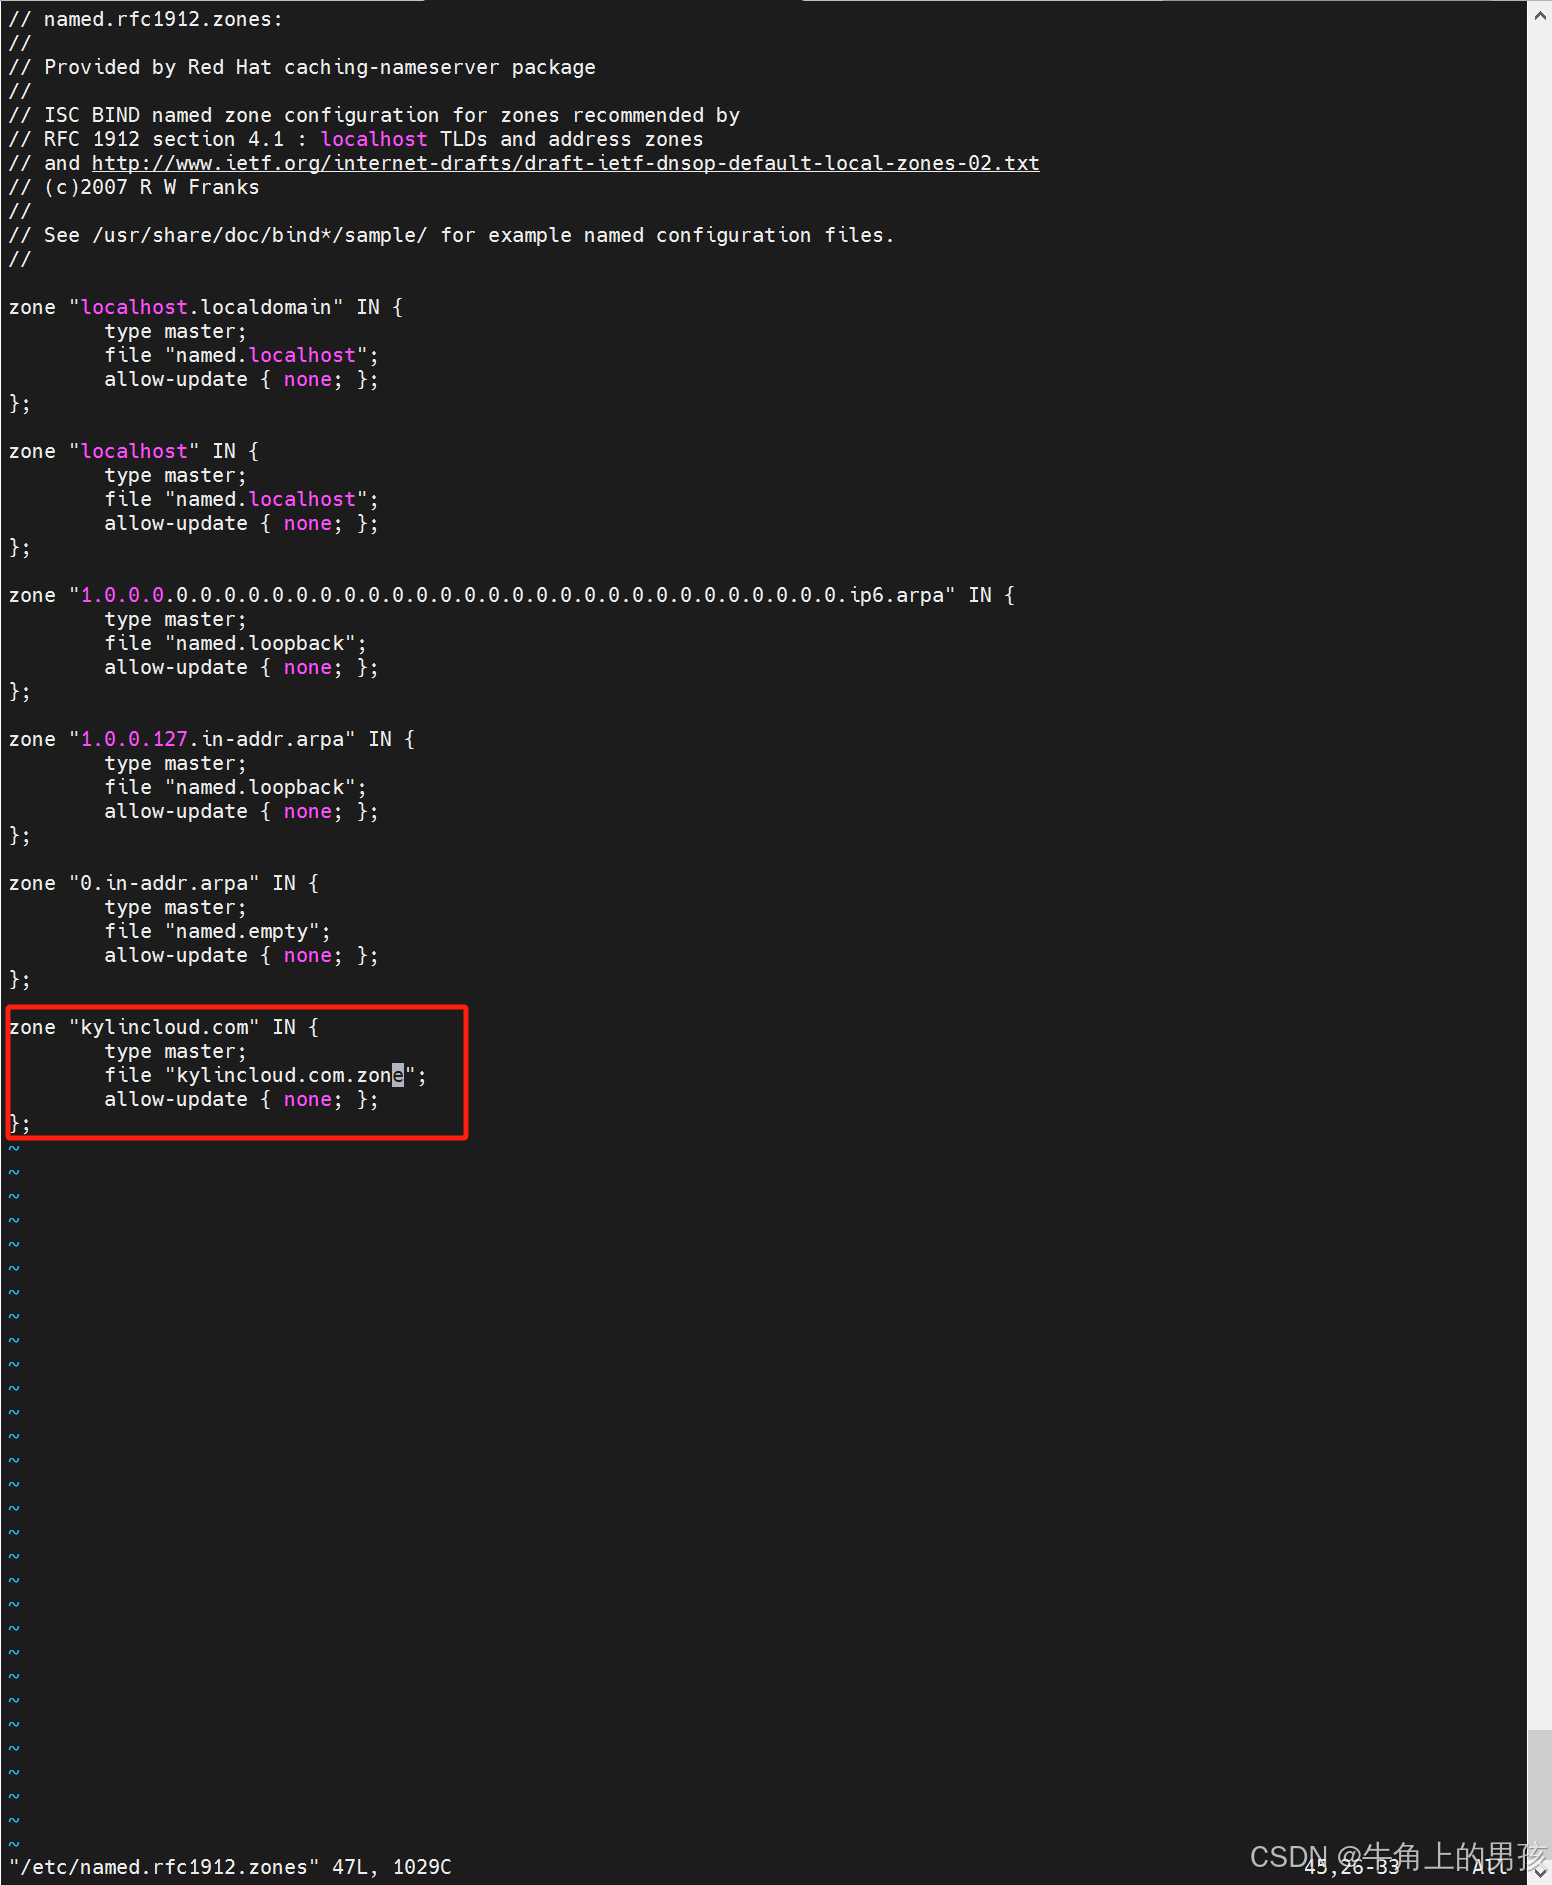Click the status line "/etc/named.rfc1912.zones" 47L, 1029C
This screenshot has width=1552, height=1885.
[x=230, y=1867]
